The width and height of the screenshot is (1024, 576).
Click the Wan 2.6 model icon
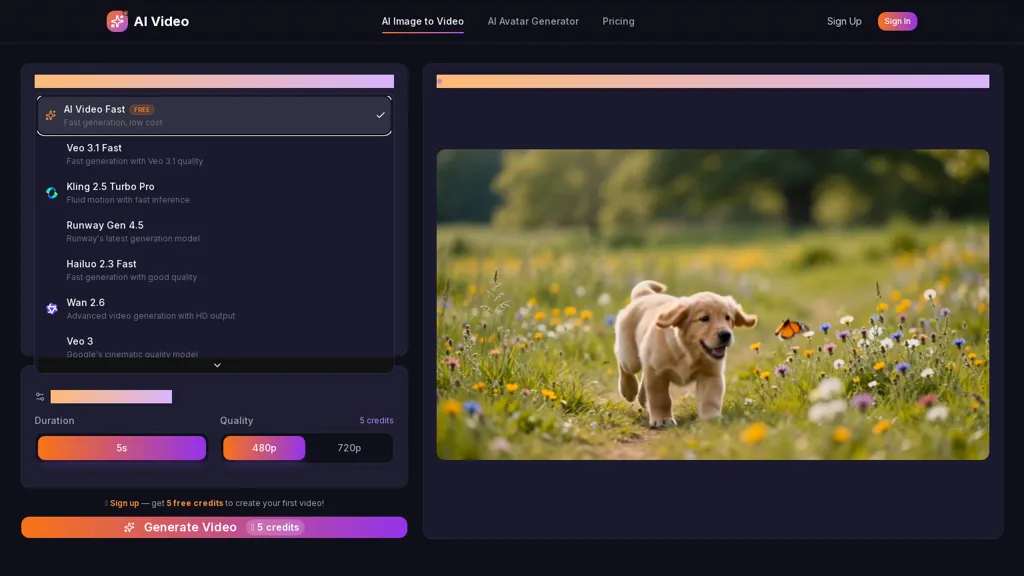click(52, 309)
